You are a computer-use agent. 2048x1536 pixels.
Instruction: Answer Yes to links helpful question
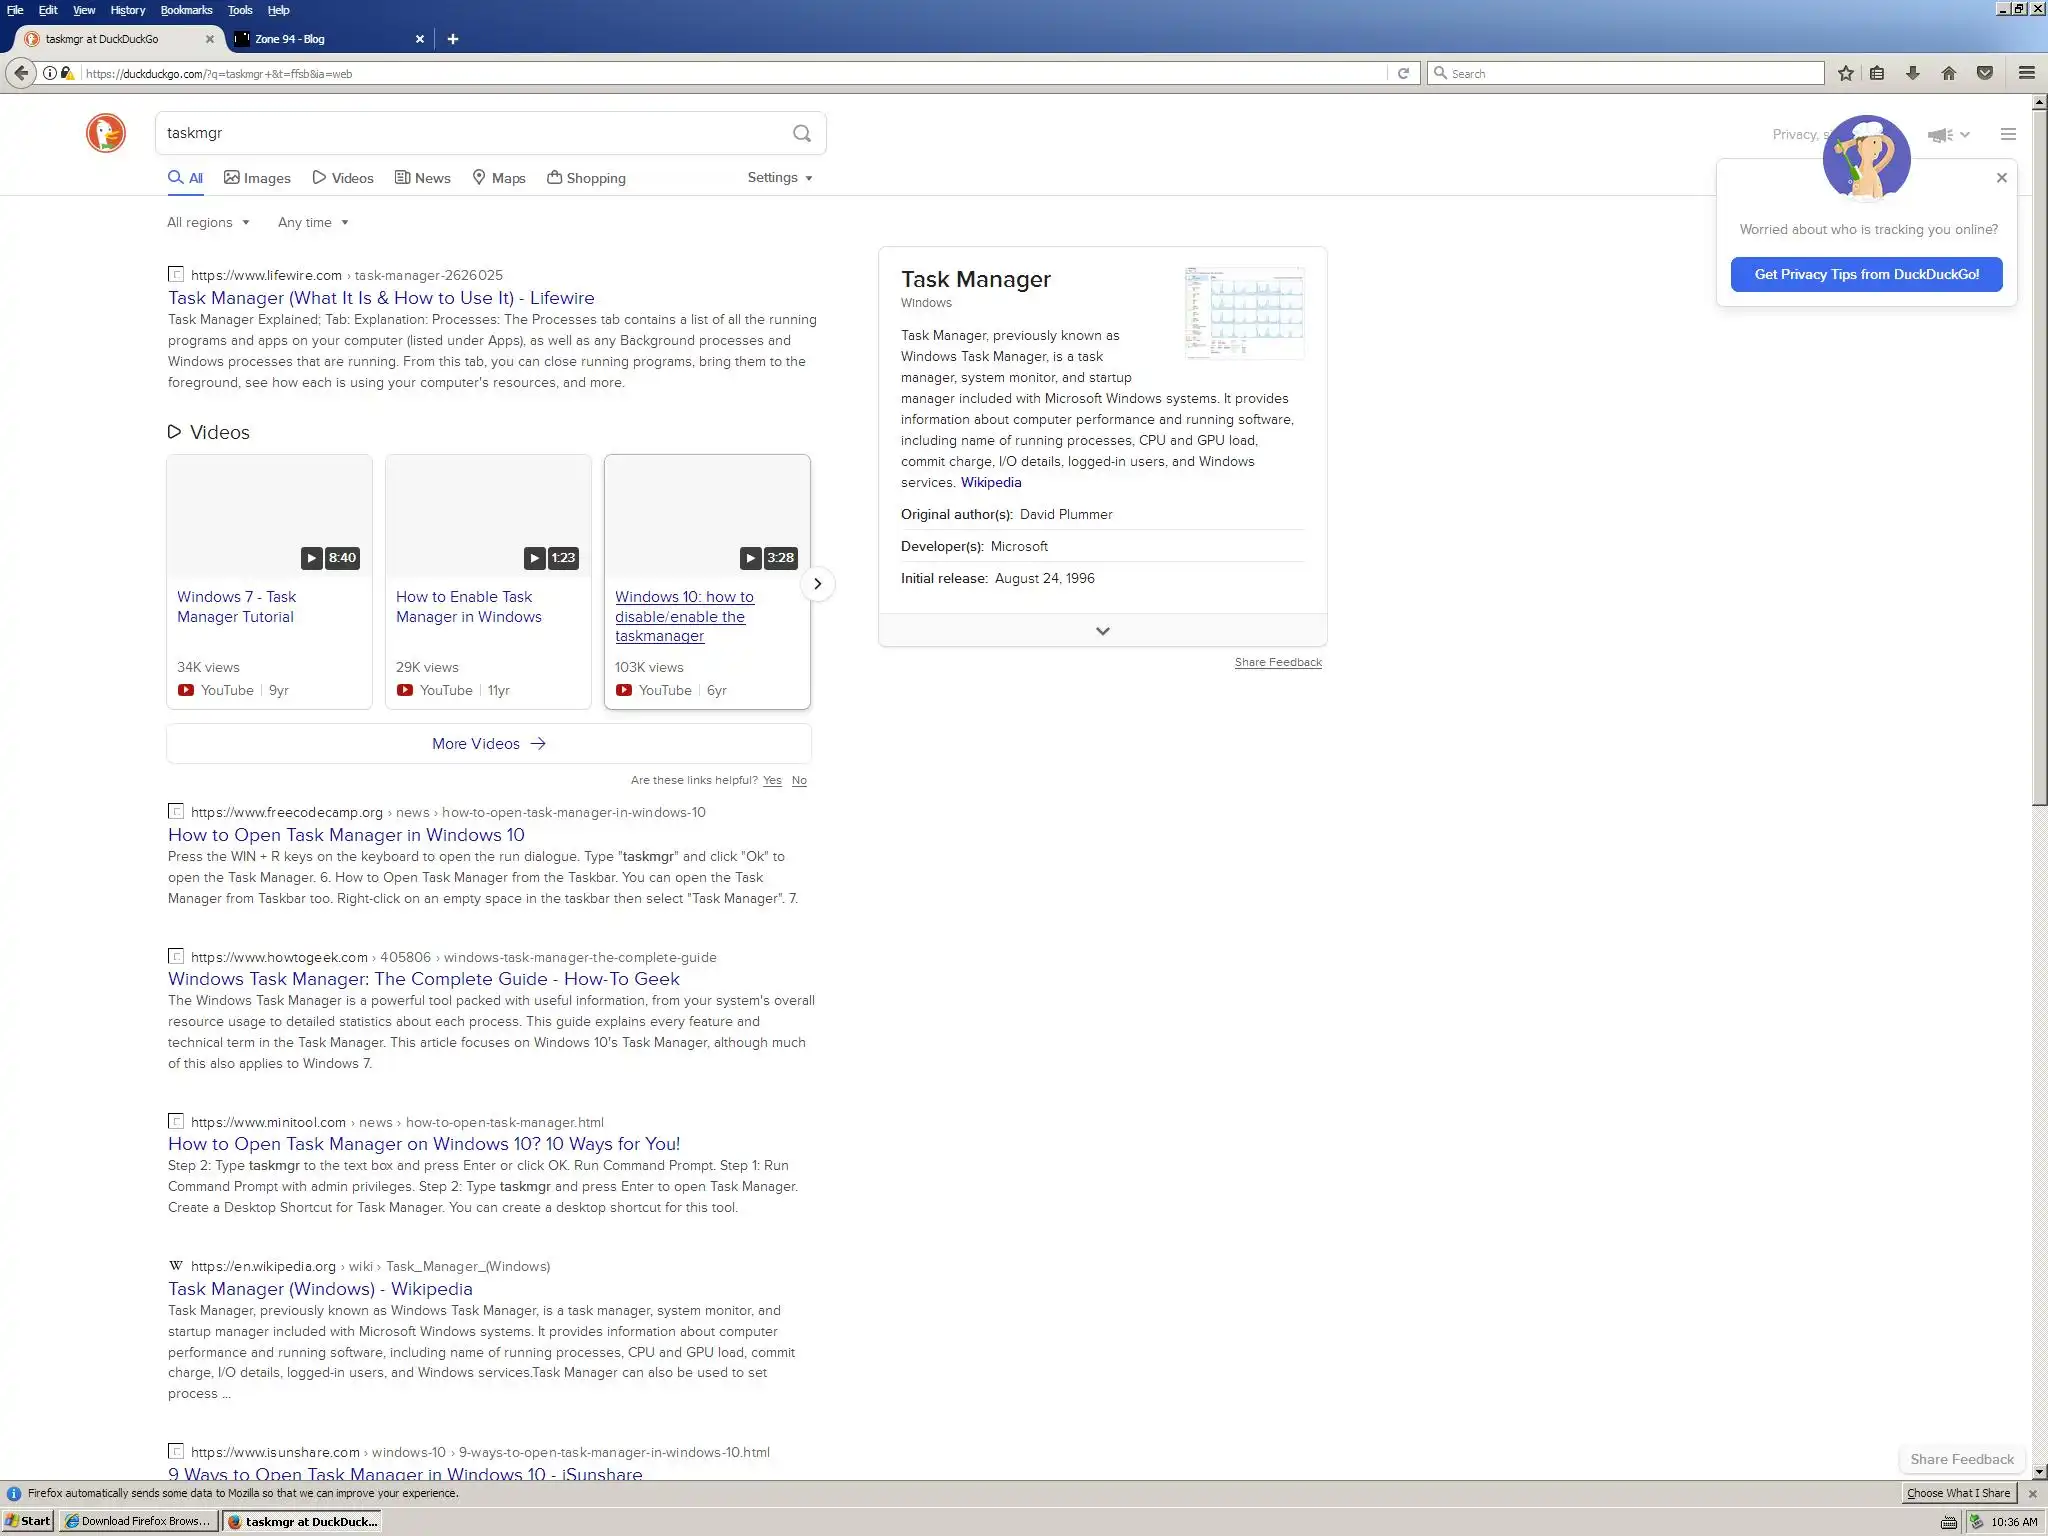click(x=772, y=780)
